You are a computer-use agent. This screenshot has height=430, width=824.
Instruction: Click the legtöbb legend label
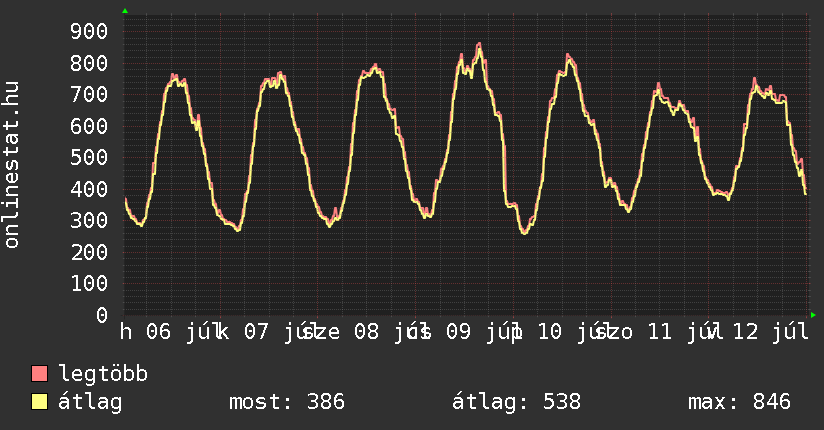click(103, 374)
